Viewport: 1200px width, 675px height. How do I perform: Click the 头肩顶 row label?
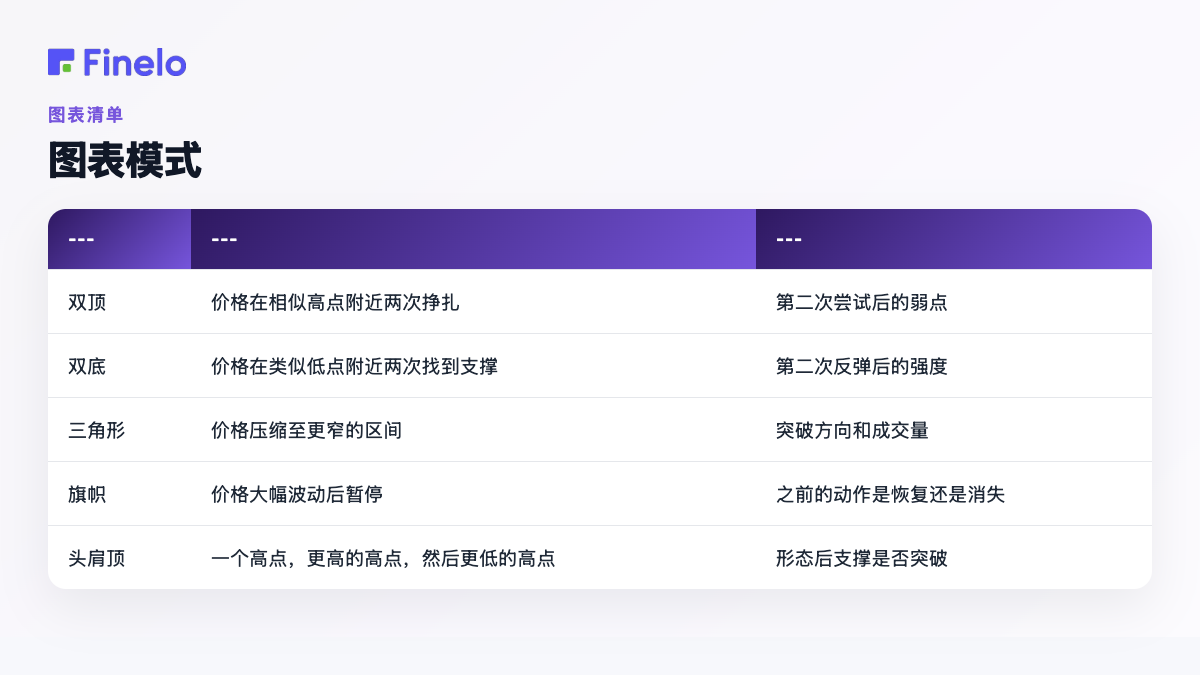(97, 558)
